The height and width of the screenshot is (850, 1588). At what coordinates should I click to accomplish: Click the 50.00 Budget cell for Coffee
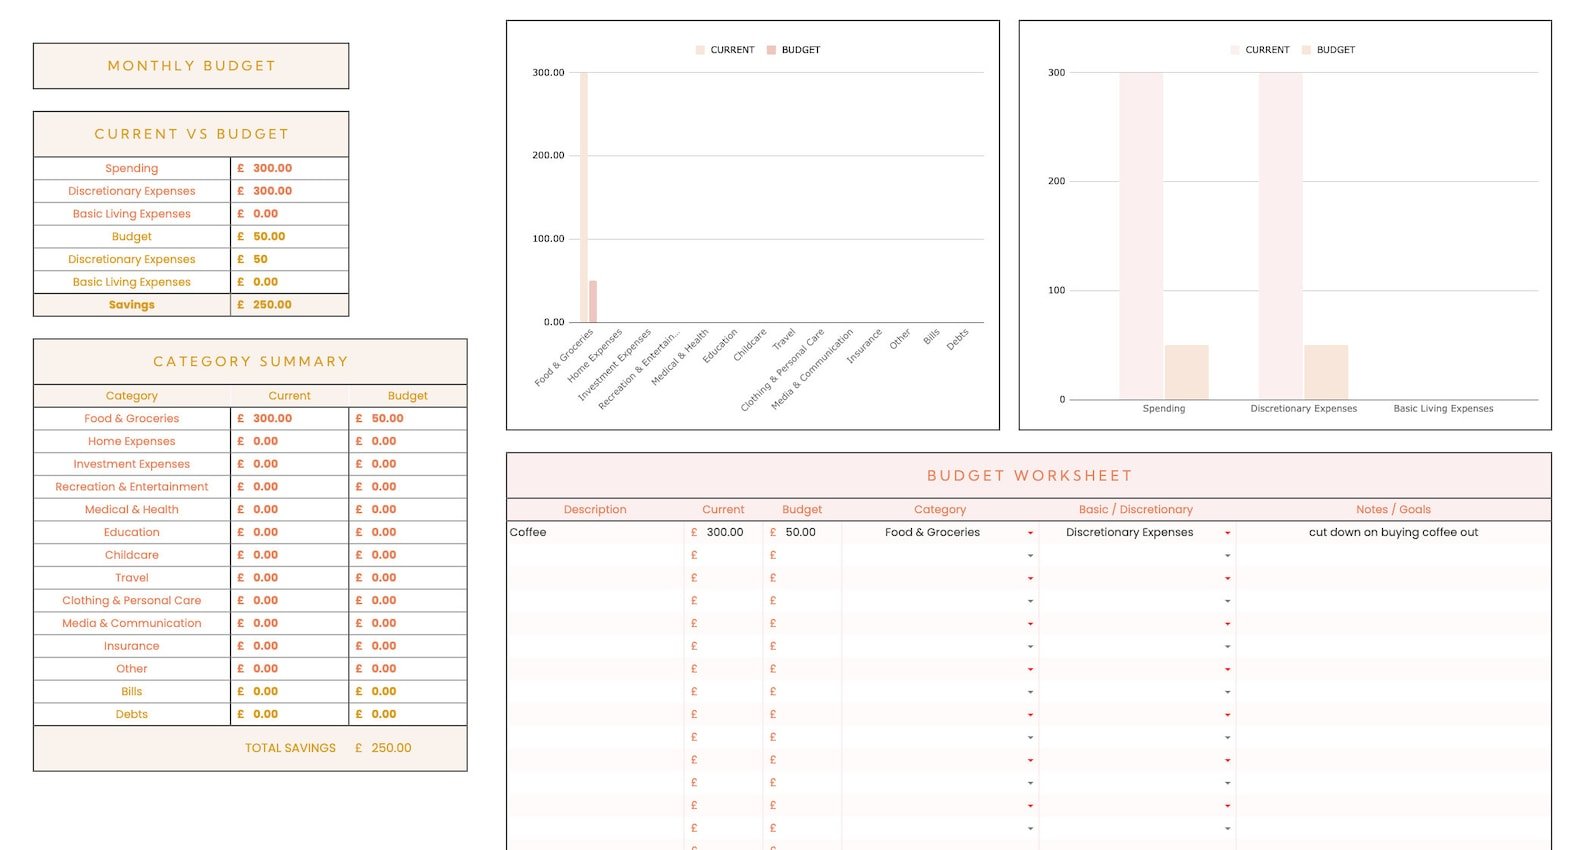[x=802, y=532]
